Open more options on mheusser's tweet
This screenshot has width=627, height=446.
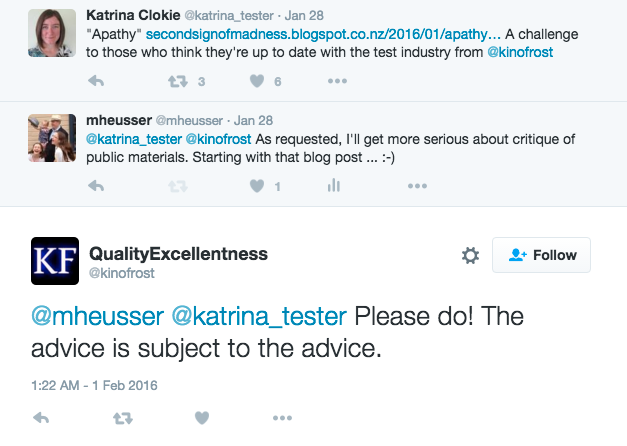pos(417,186)
